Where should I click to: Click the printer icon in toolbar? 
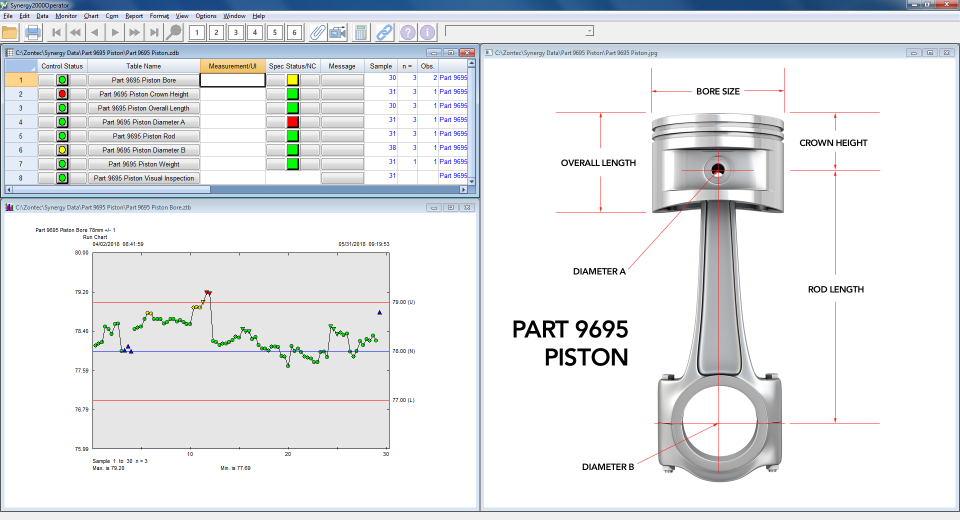33,33
